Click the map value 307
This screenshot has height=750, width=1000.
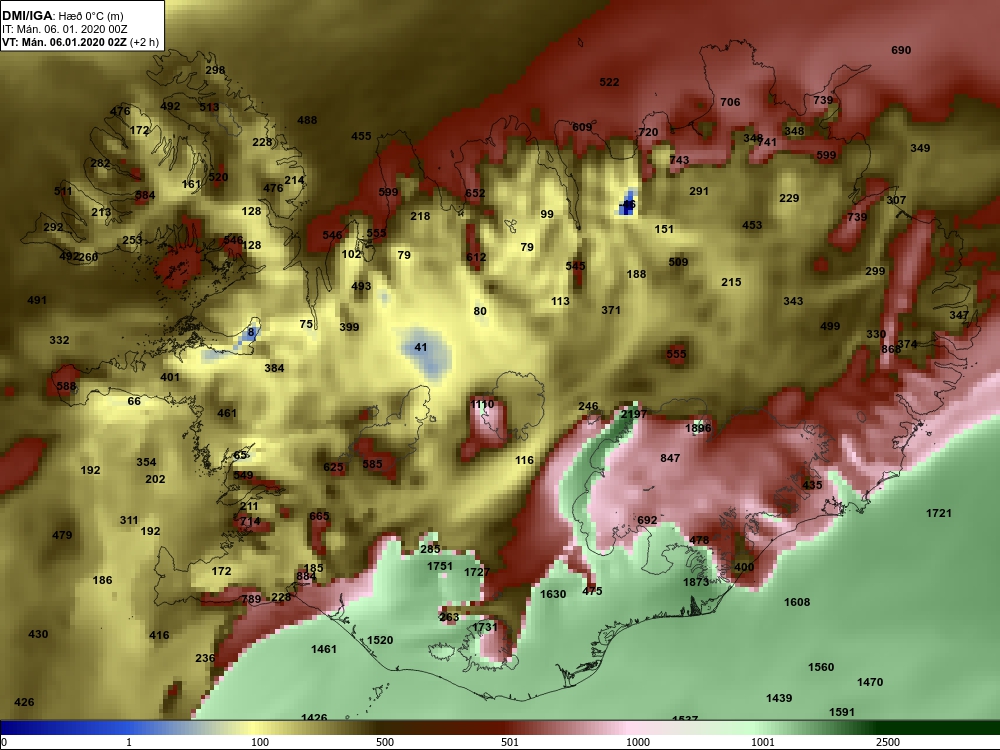[895, 200]
